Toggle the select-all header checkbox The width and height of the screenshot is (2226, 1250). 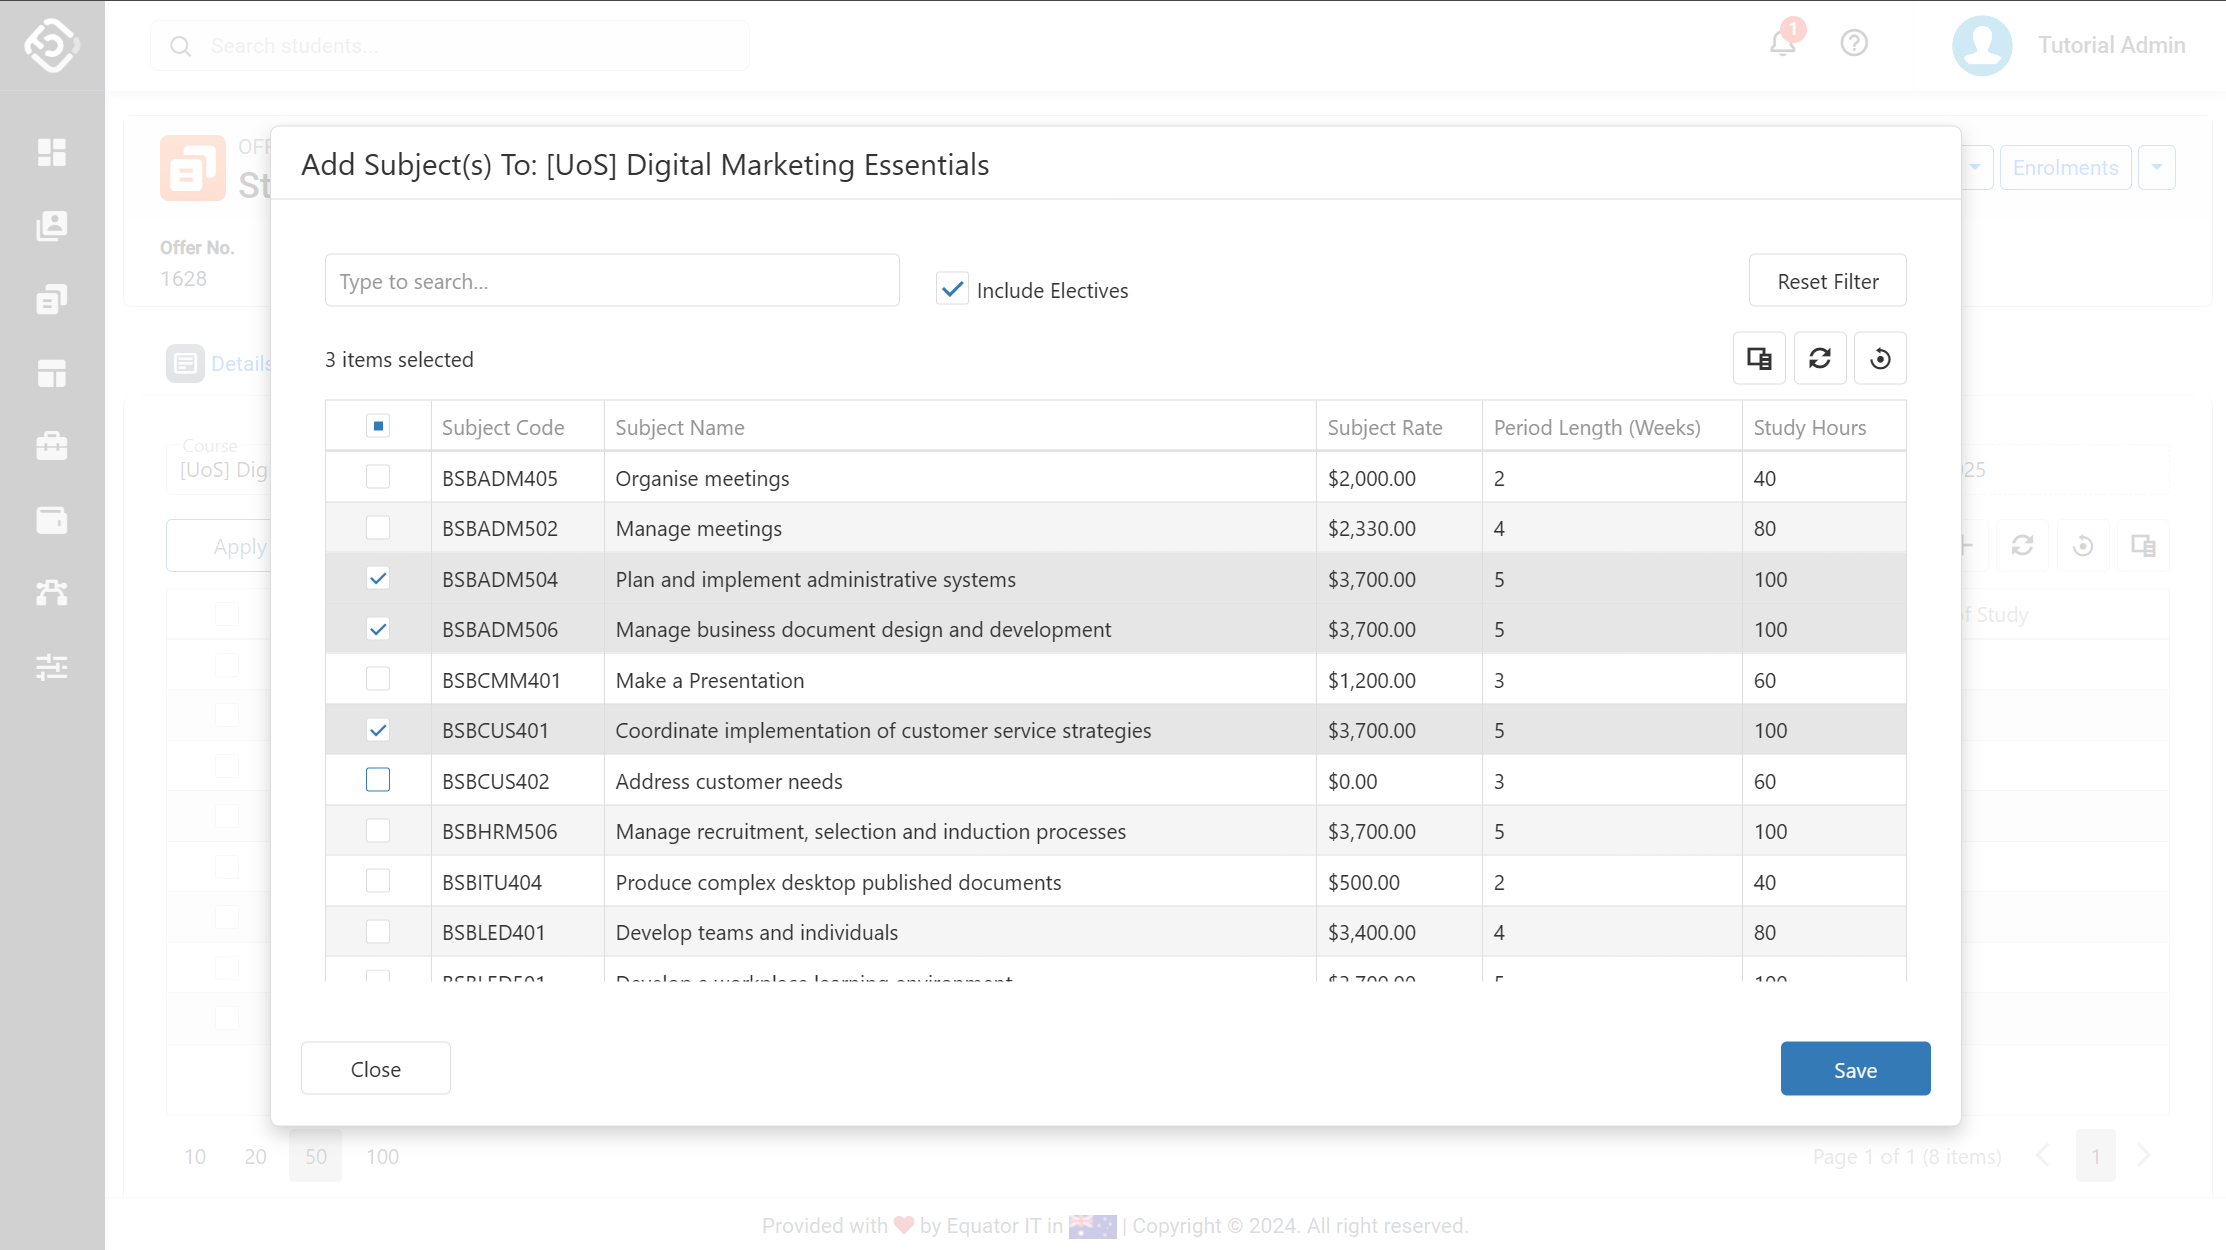378,427
